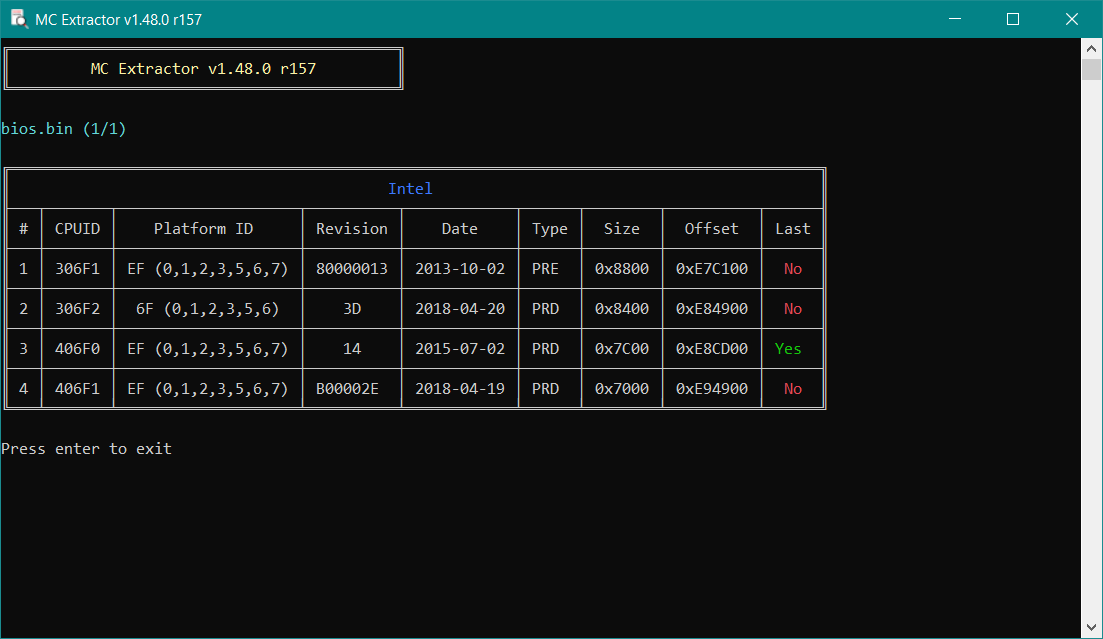This screenshot has height=639, width=1103.
Task: Click the title bar text 'MC Extractor v1.48.0 r157'
Action: coord(118,20)
